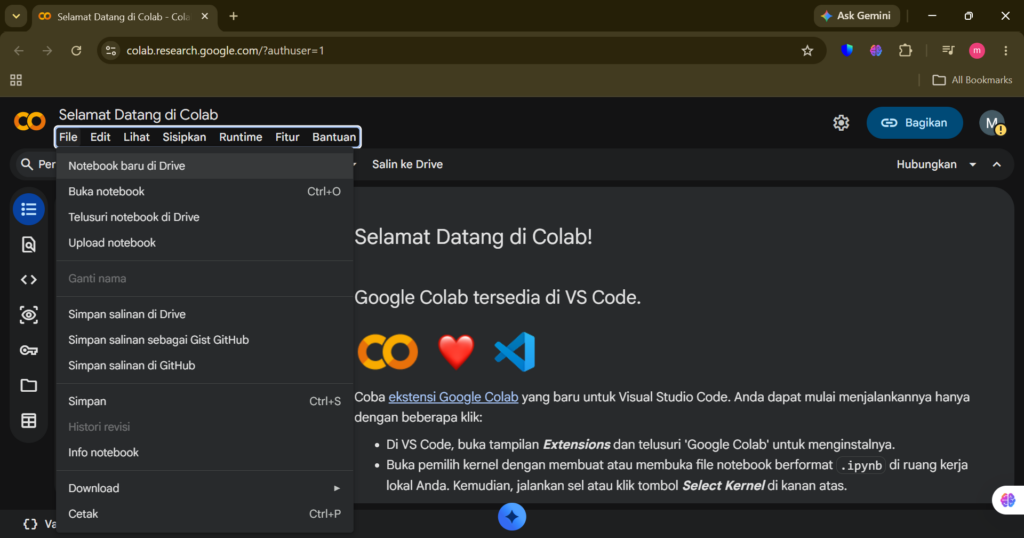Click the notebook title Selamat Datang di Colab
The width and height of the screenshot is (1024, 538).
[x=138, y=115]
